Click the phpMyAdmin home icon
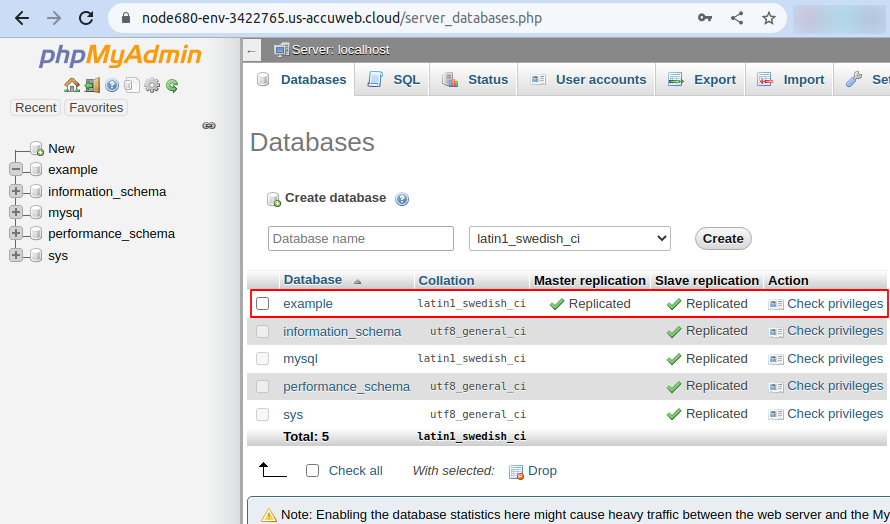The height and width of the screenshot is (524, 890). (71, 86)
